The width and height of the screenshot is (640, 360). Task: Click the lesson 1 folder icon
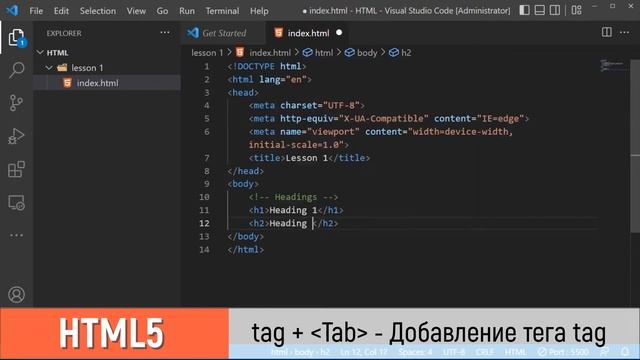[x=62, y=67]
